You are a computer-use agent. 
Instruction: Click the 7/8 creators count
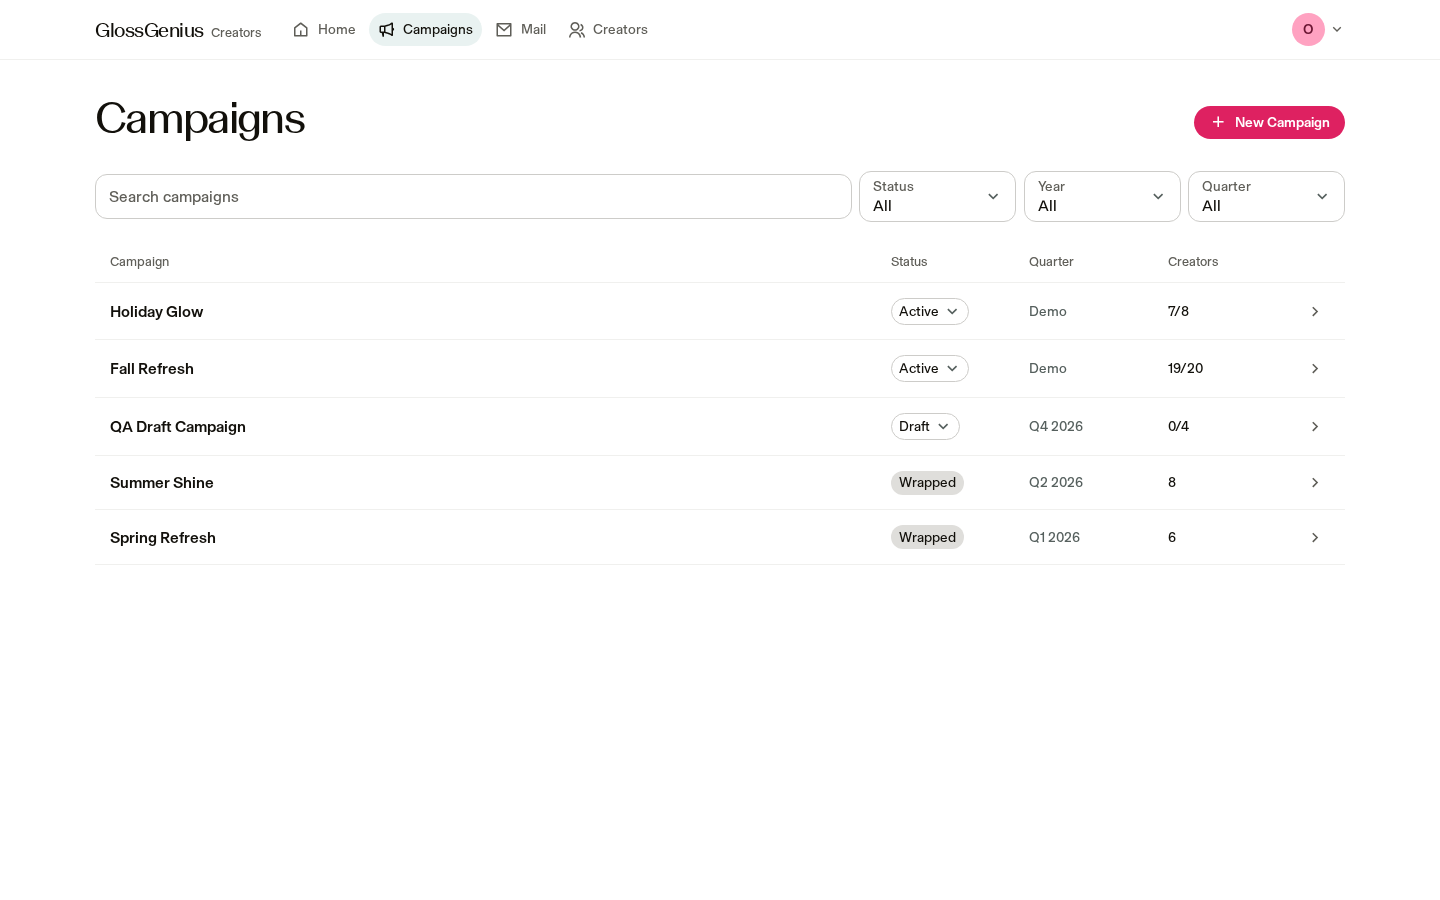[x=1178, y=312]
